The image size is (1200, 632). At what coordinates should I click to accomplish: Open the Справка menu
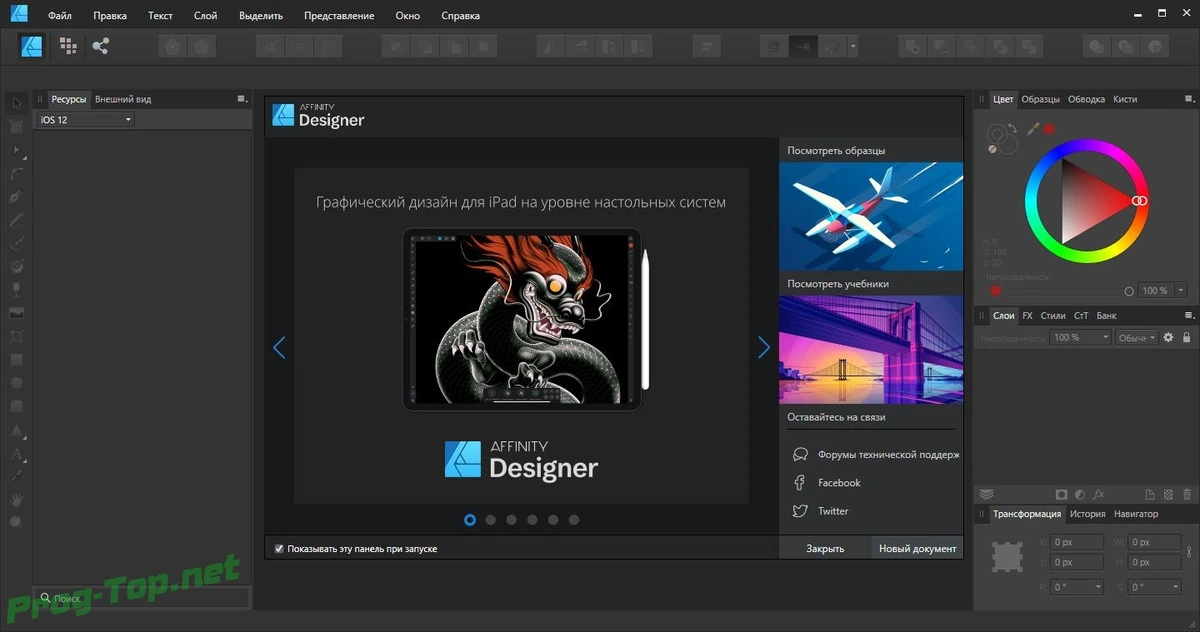coord(460,16)
